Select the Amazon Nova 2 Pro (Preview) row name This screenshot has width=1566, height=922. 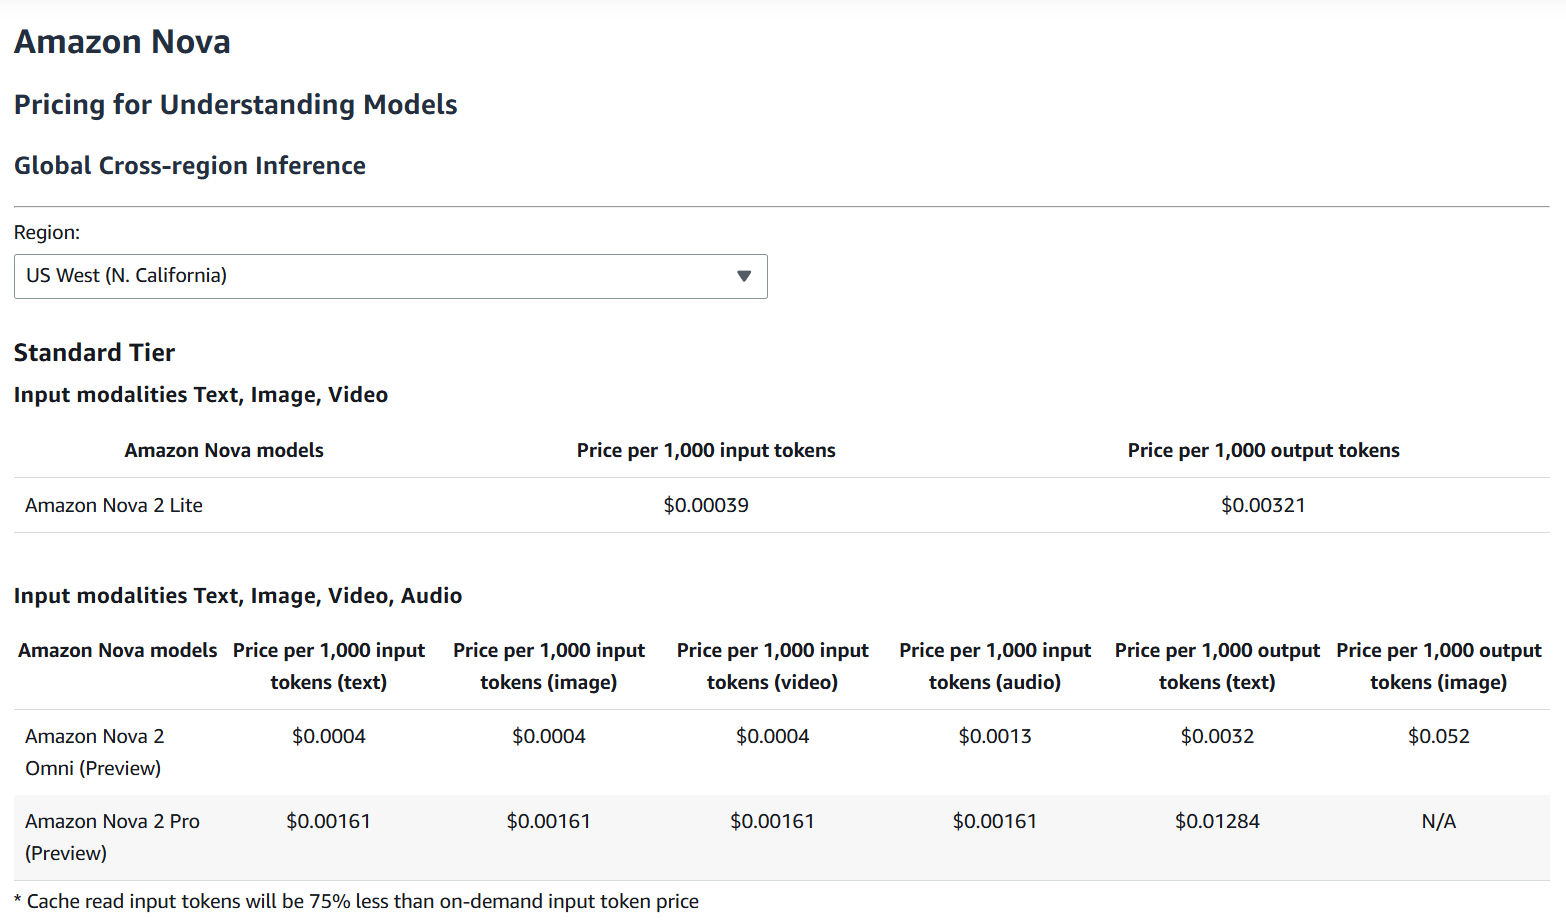tap(112, 837)
